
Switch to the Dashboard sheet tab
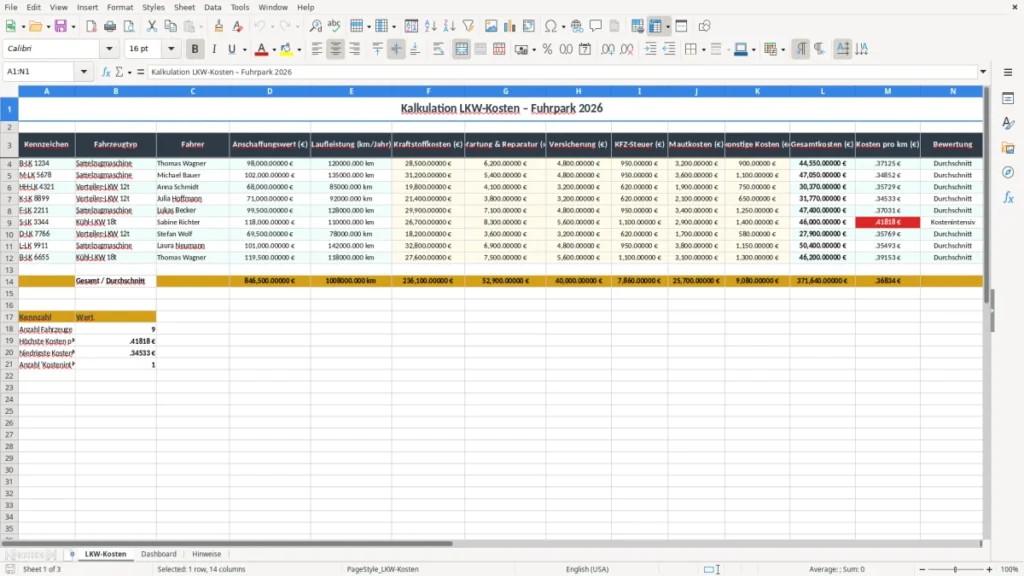(x=159, y=554)
